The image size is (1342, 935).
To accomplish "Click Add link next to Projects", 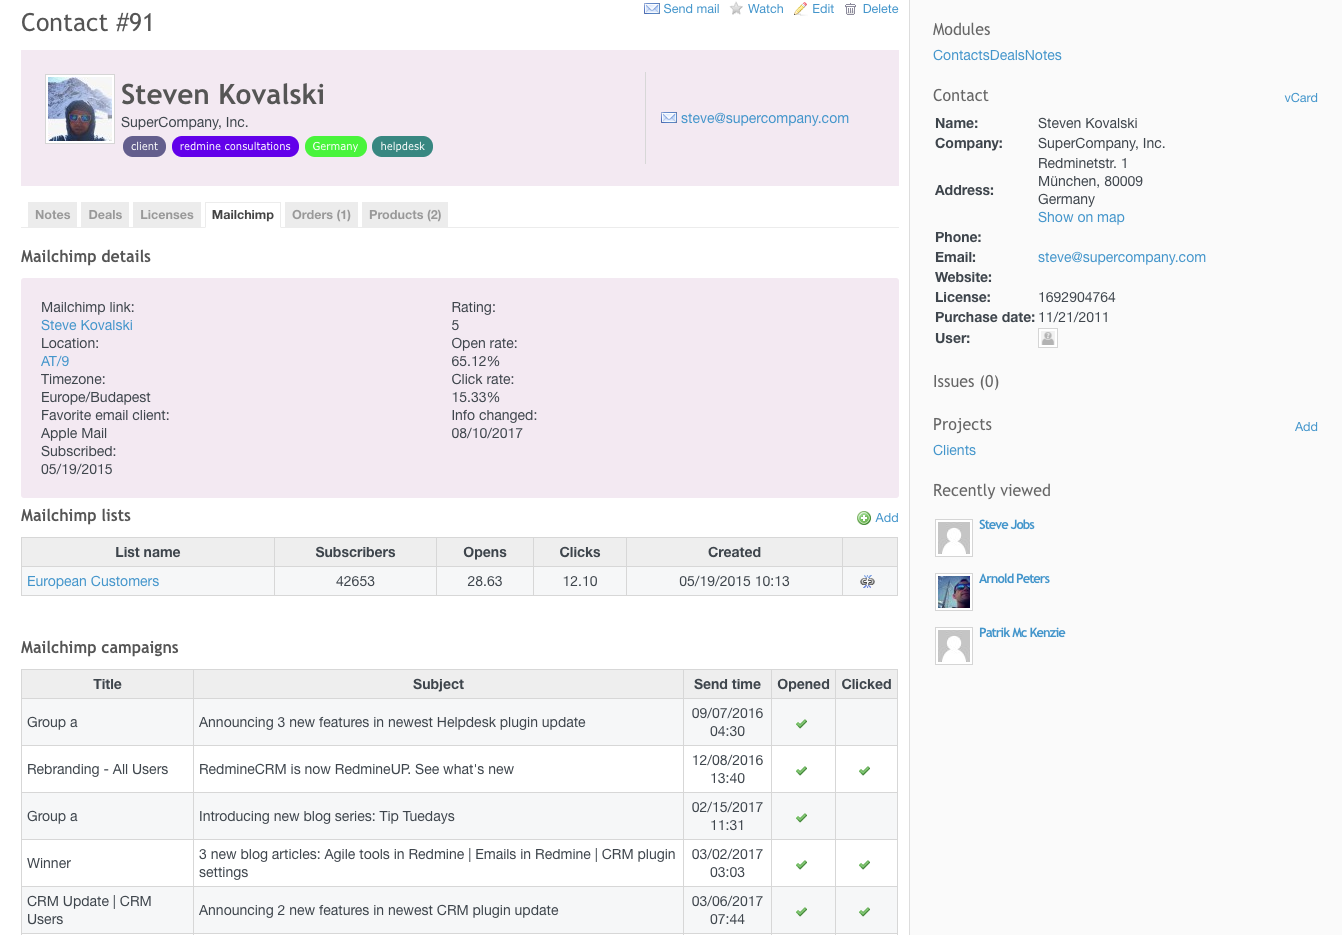I will [x=1305, y=427].
